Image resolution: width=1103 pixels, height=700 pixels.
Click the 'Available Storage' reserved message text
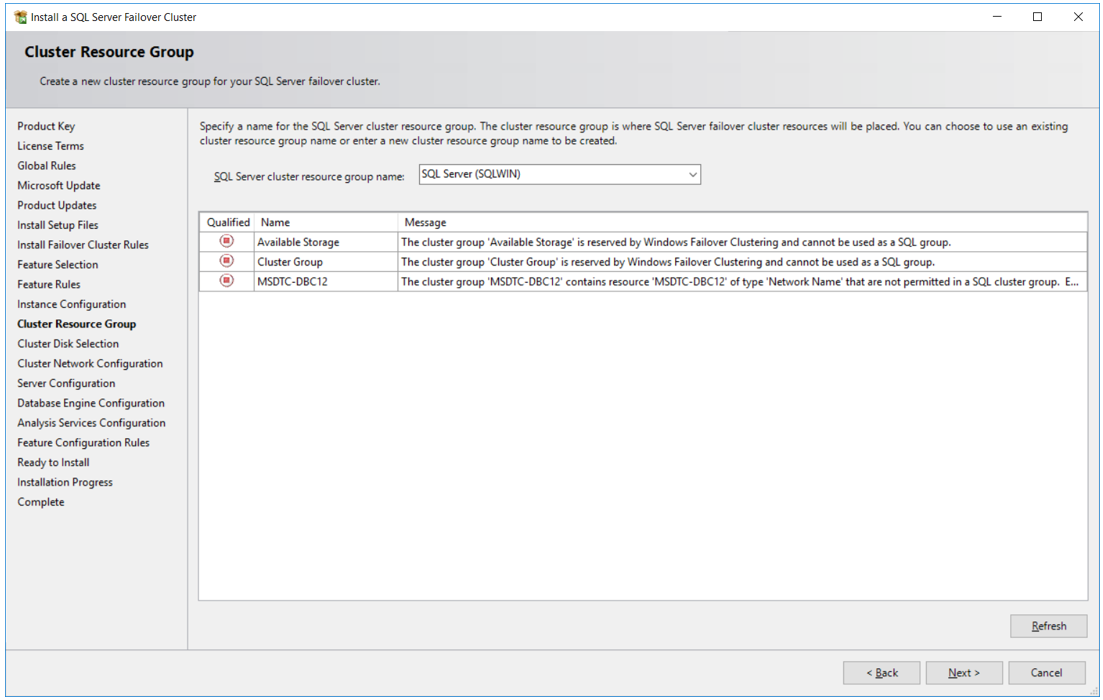coord(676,242)
